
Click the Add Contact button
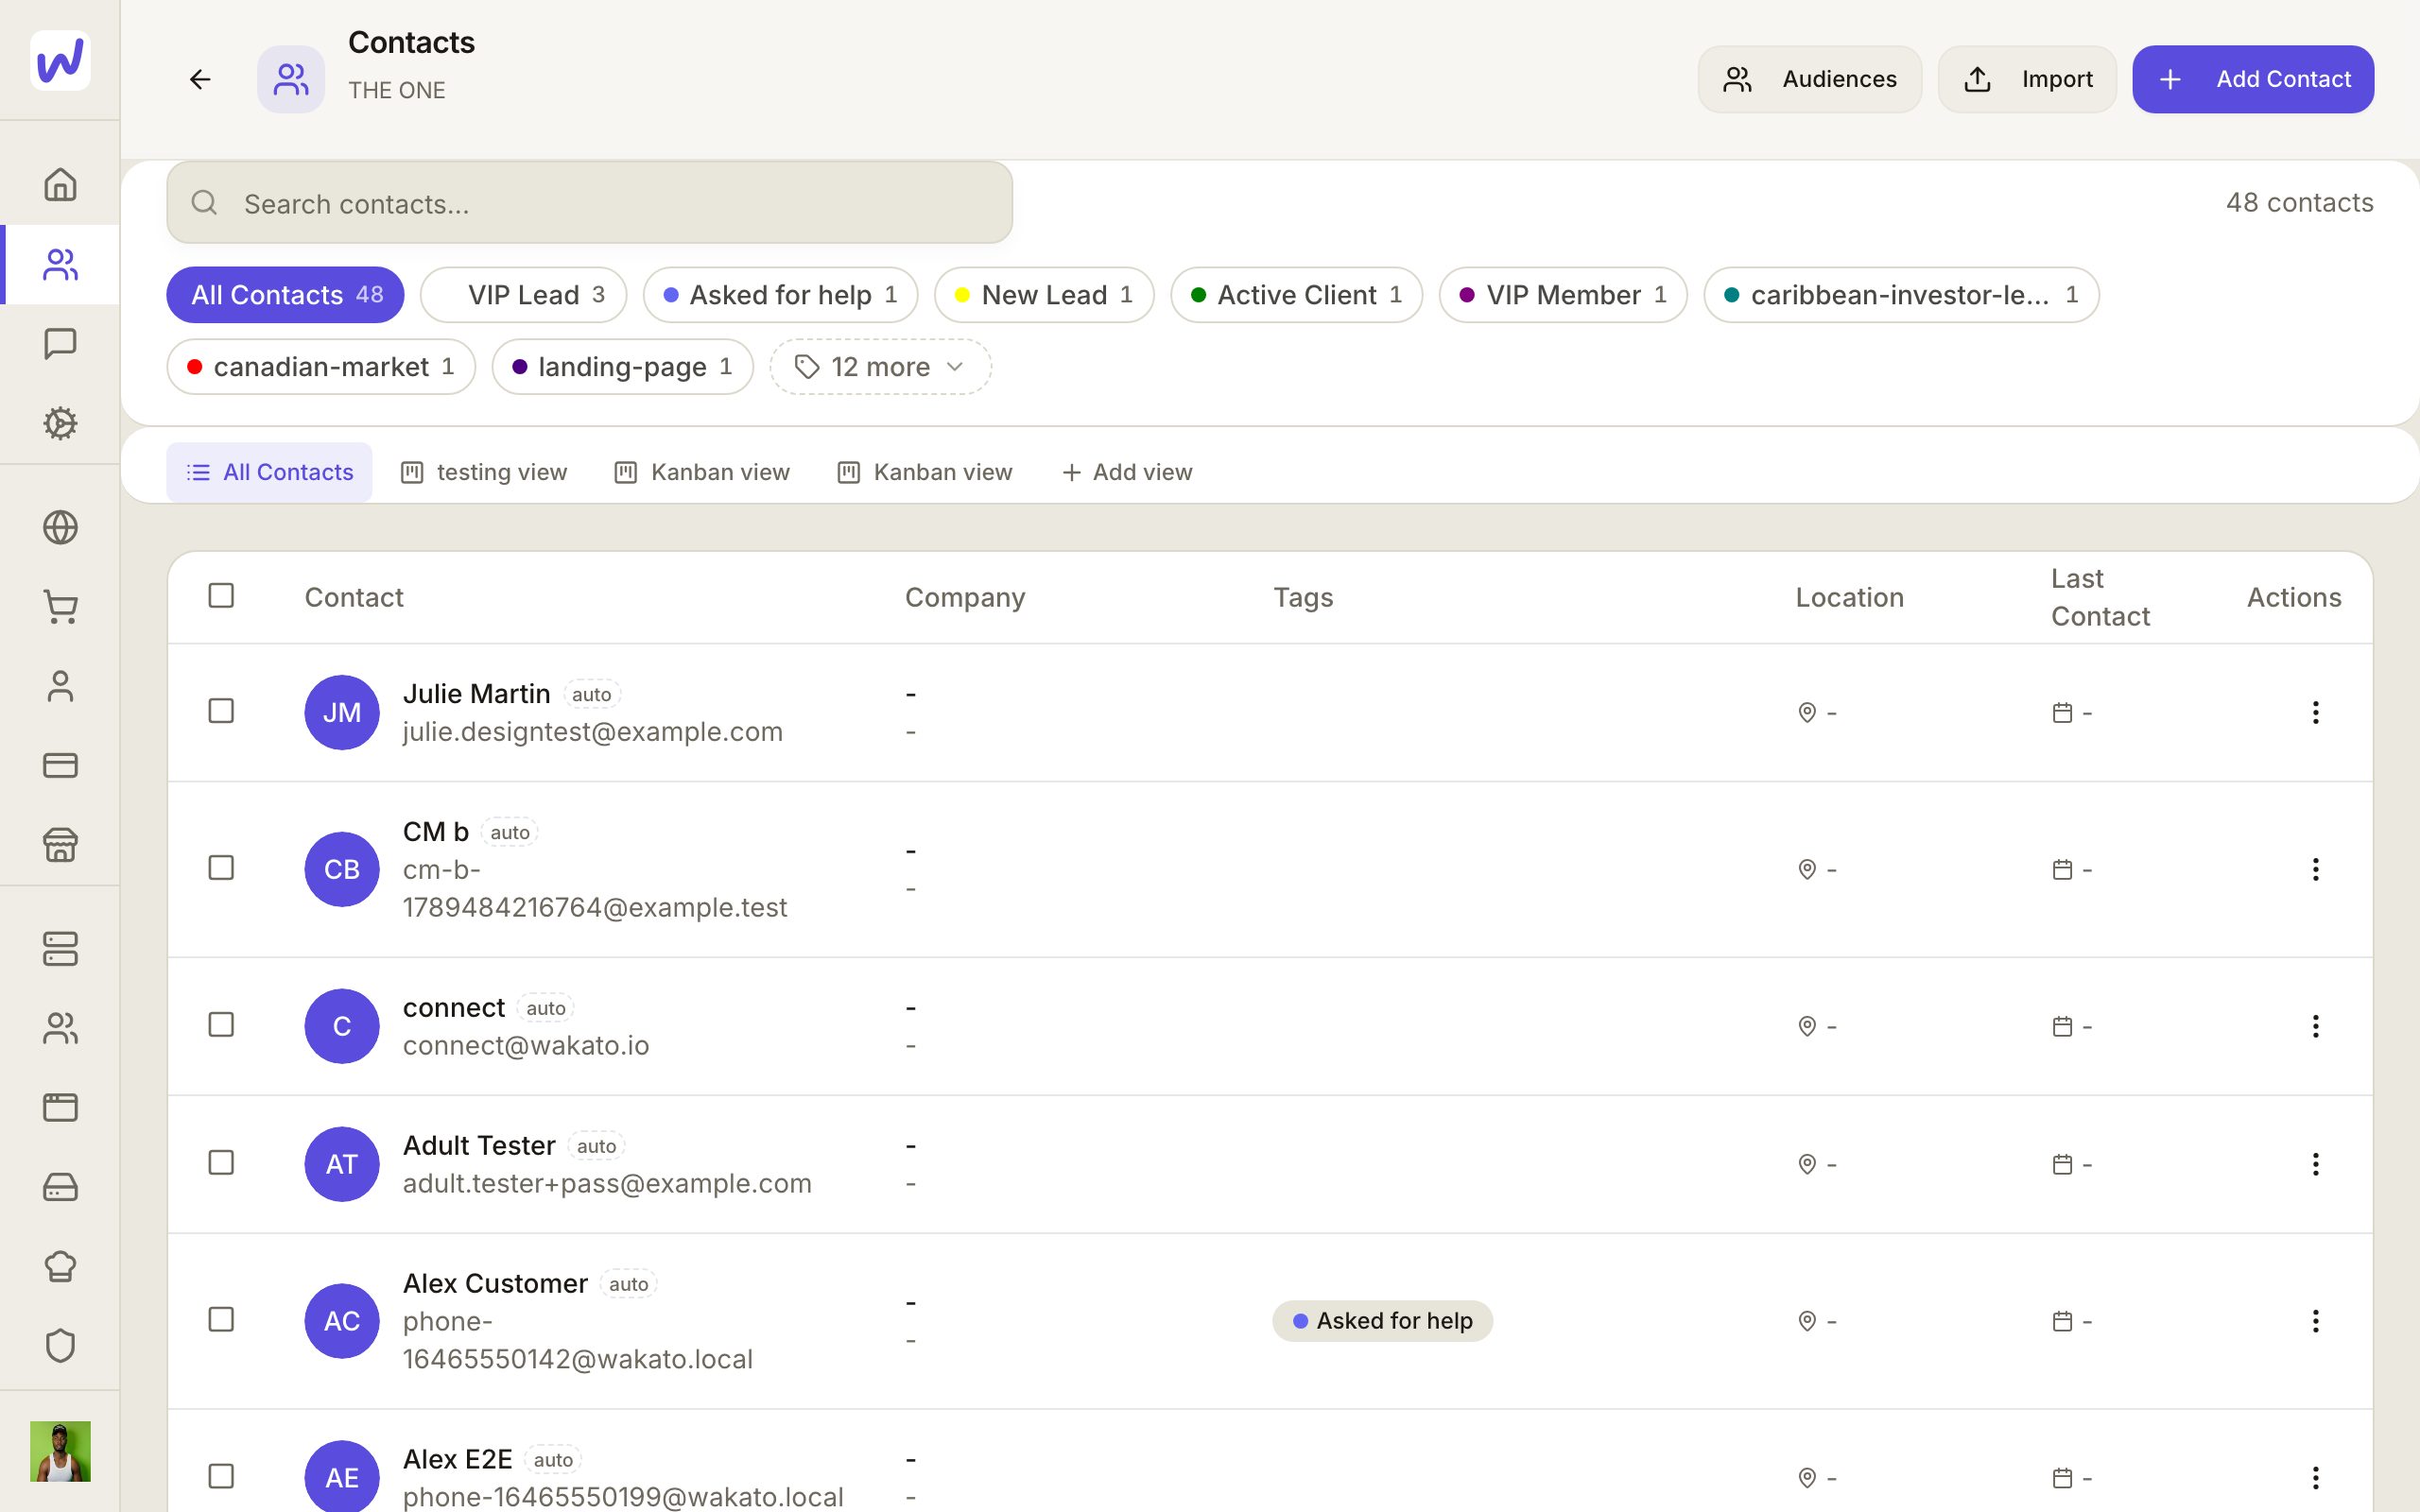coord(2253,79)
